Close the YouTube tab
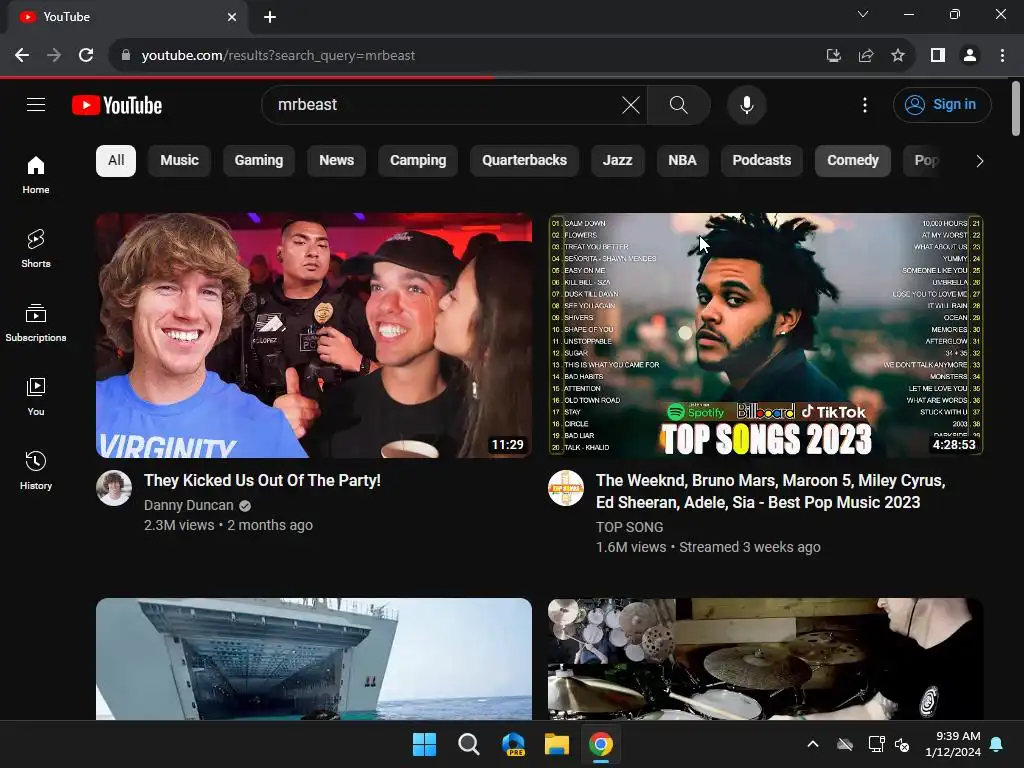 click(x=232, y=17)
